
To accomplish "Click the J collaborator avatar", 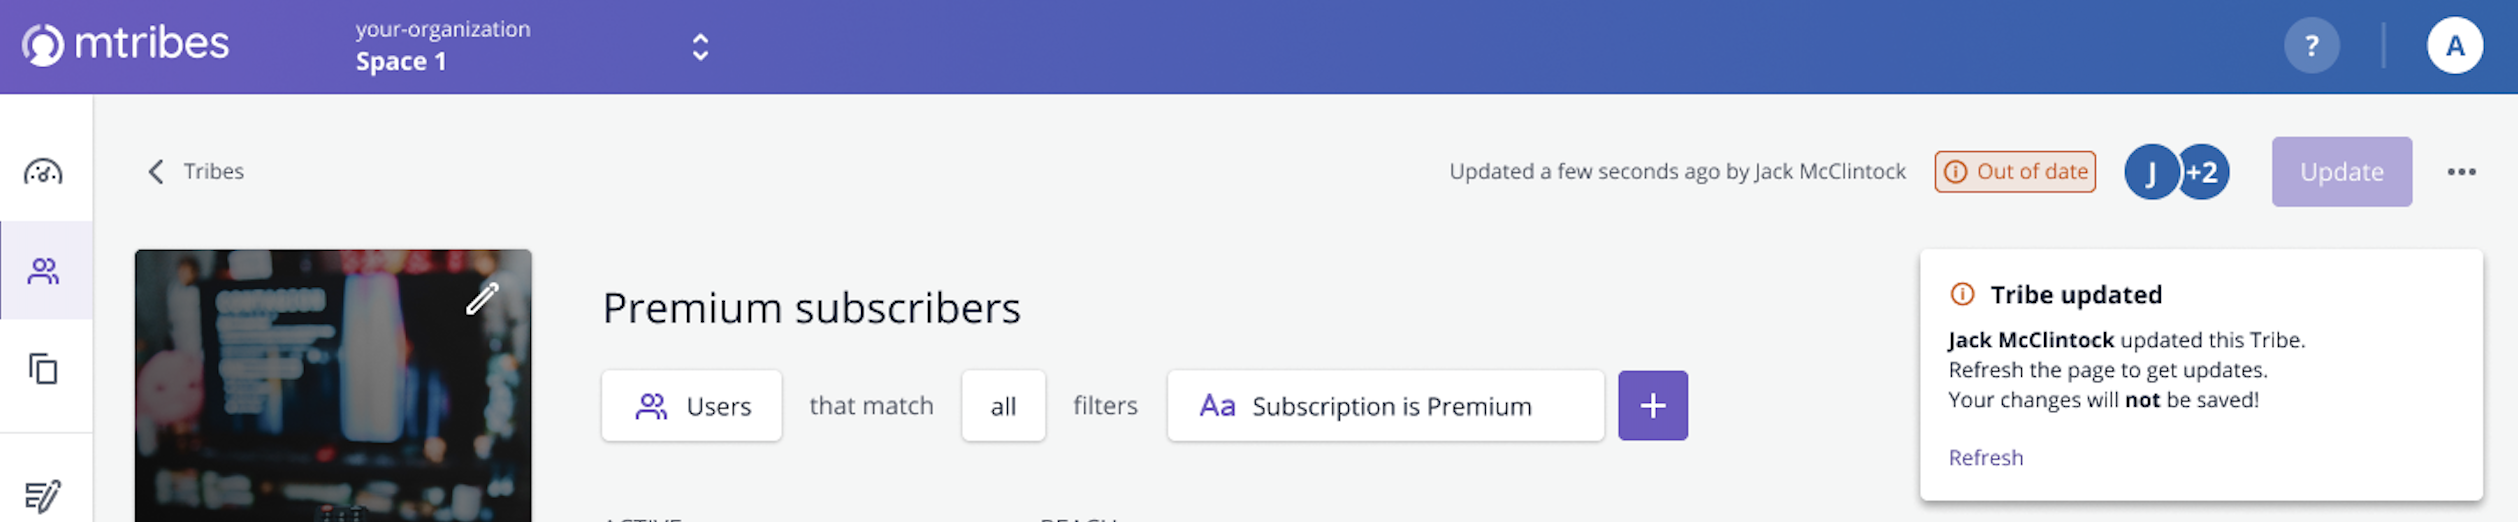I will click(x=2151, y=172).
